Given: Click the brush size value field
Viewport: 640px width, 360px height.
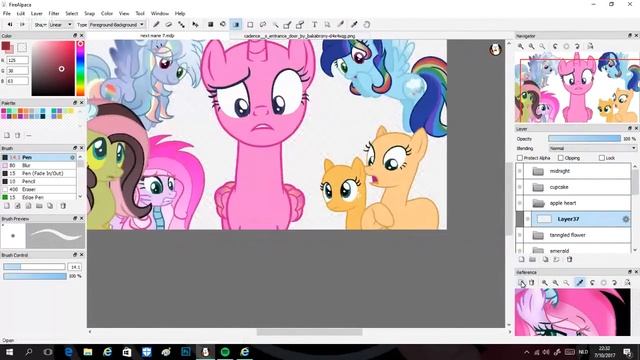Looking at the screenshot, I should (75, 267).
